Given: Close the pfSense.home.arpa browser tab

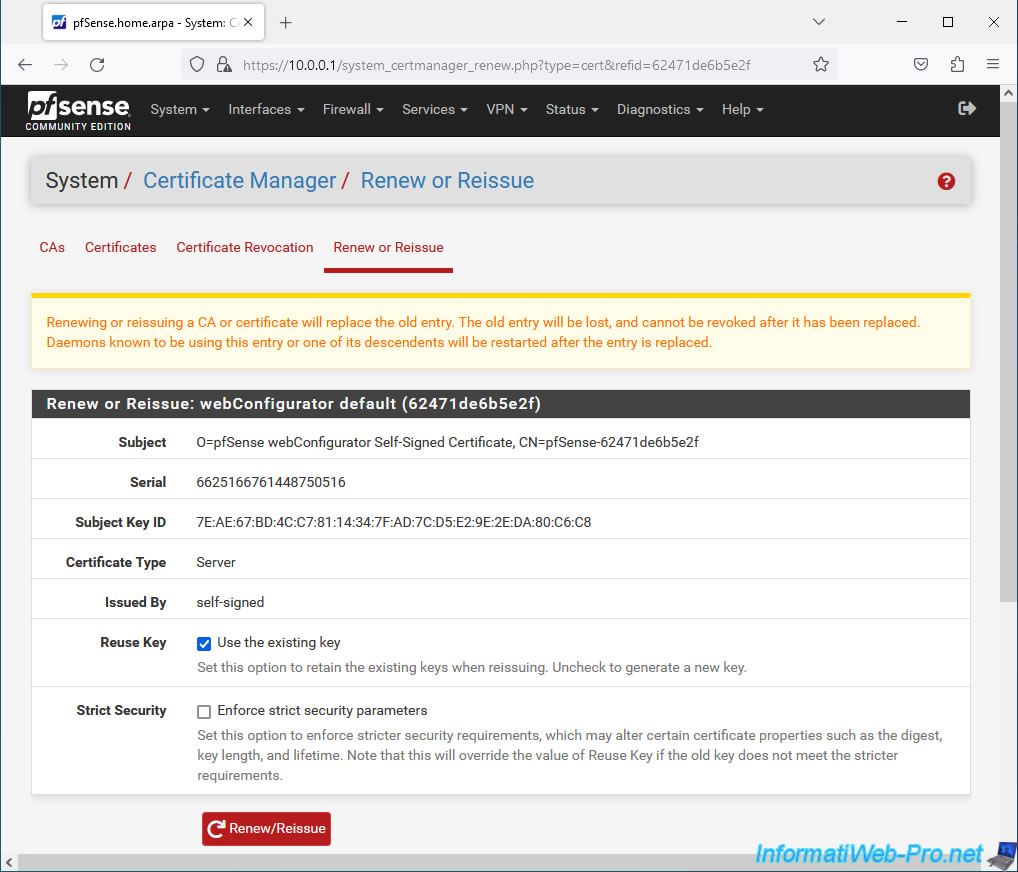Looking at the screenshot, I should (x=248, y=22).
